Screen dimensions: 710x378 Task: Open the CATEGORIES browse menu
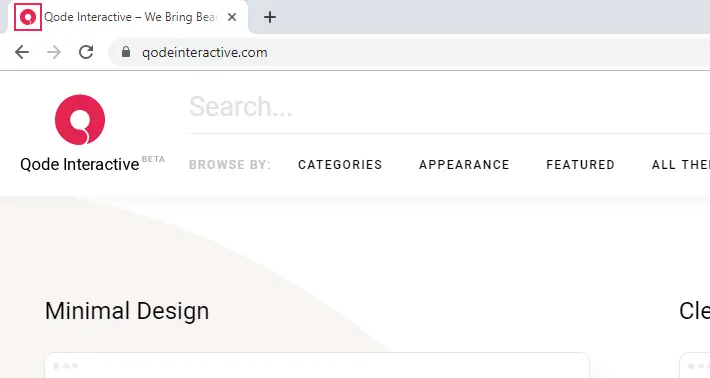(x=340, y=165)
